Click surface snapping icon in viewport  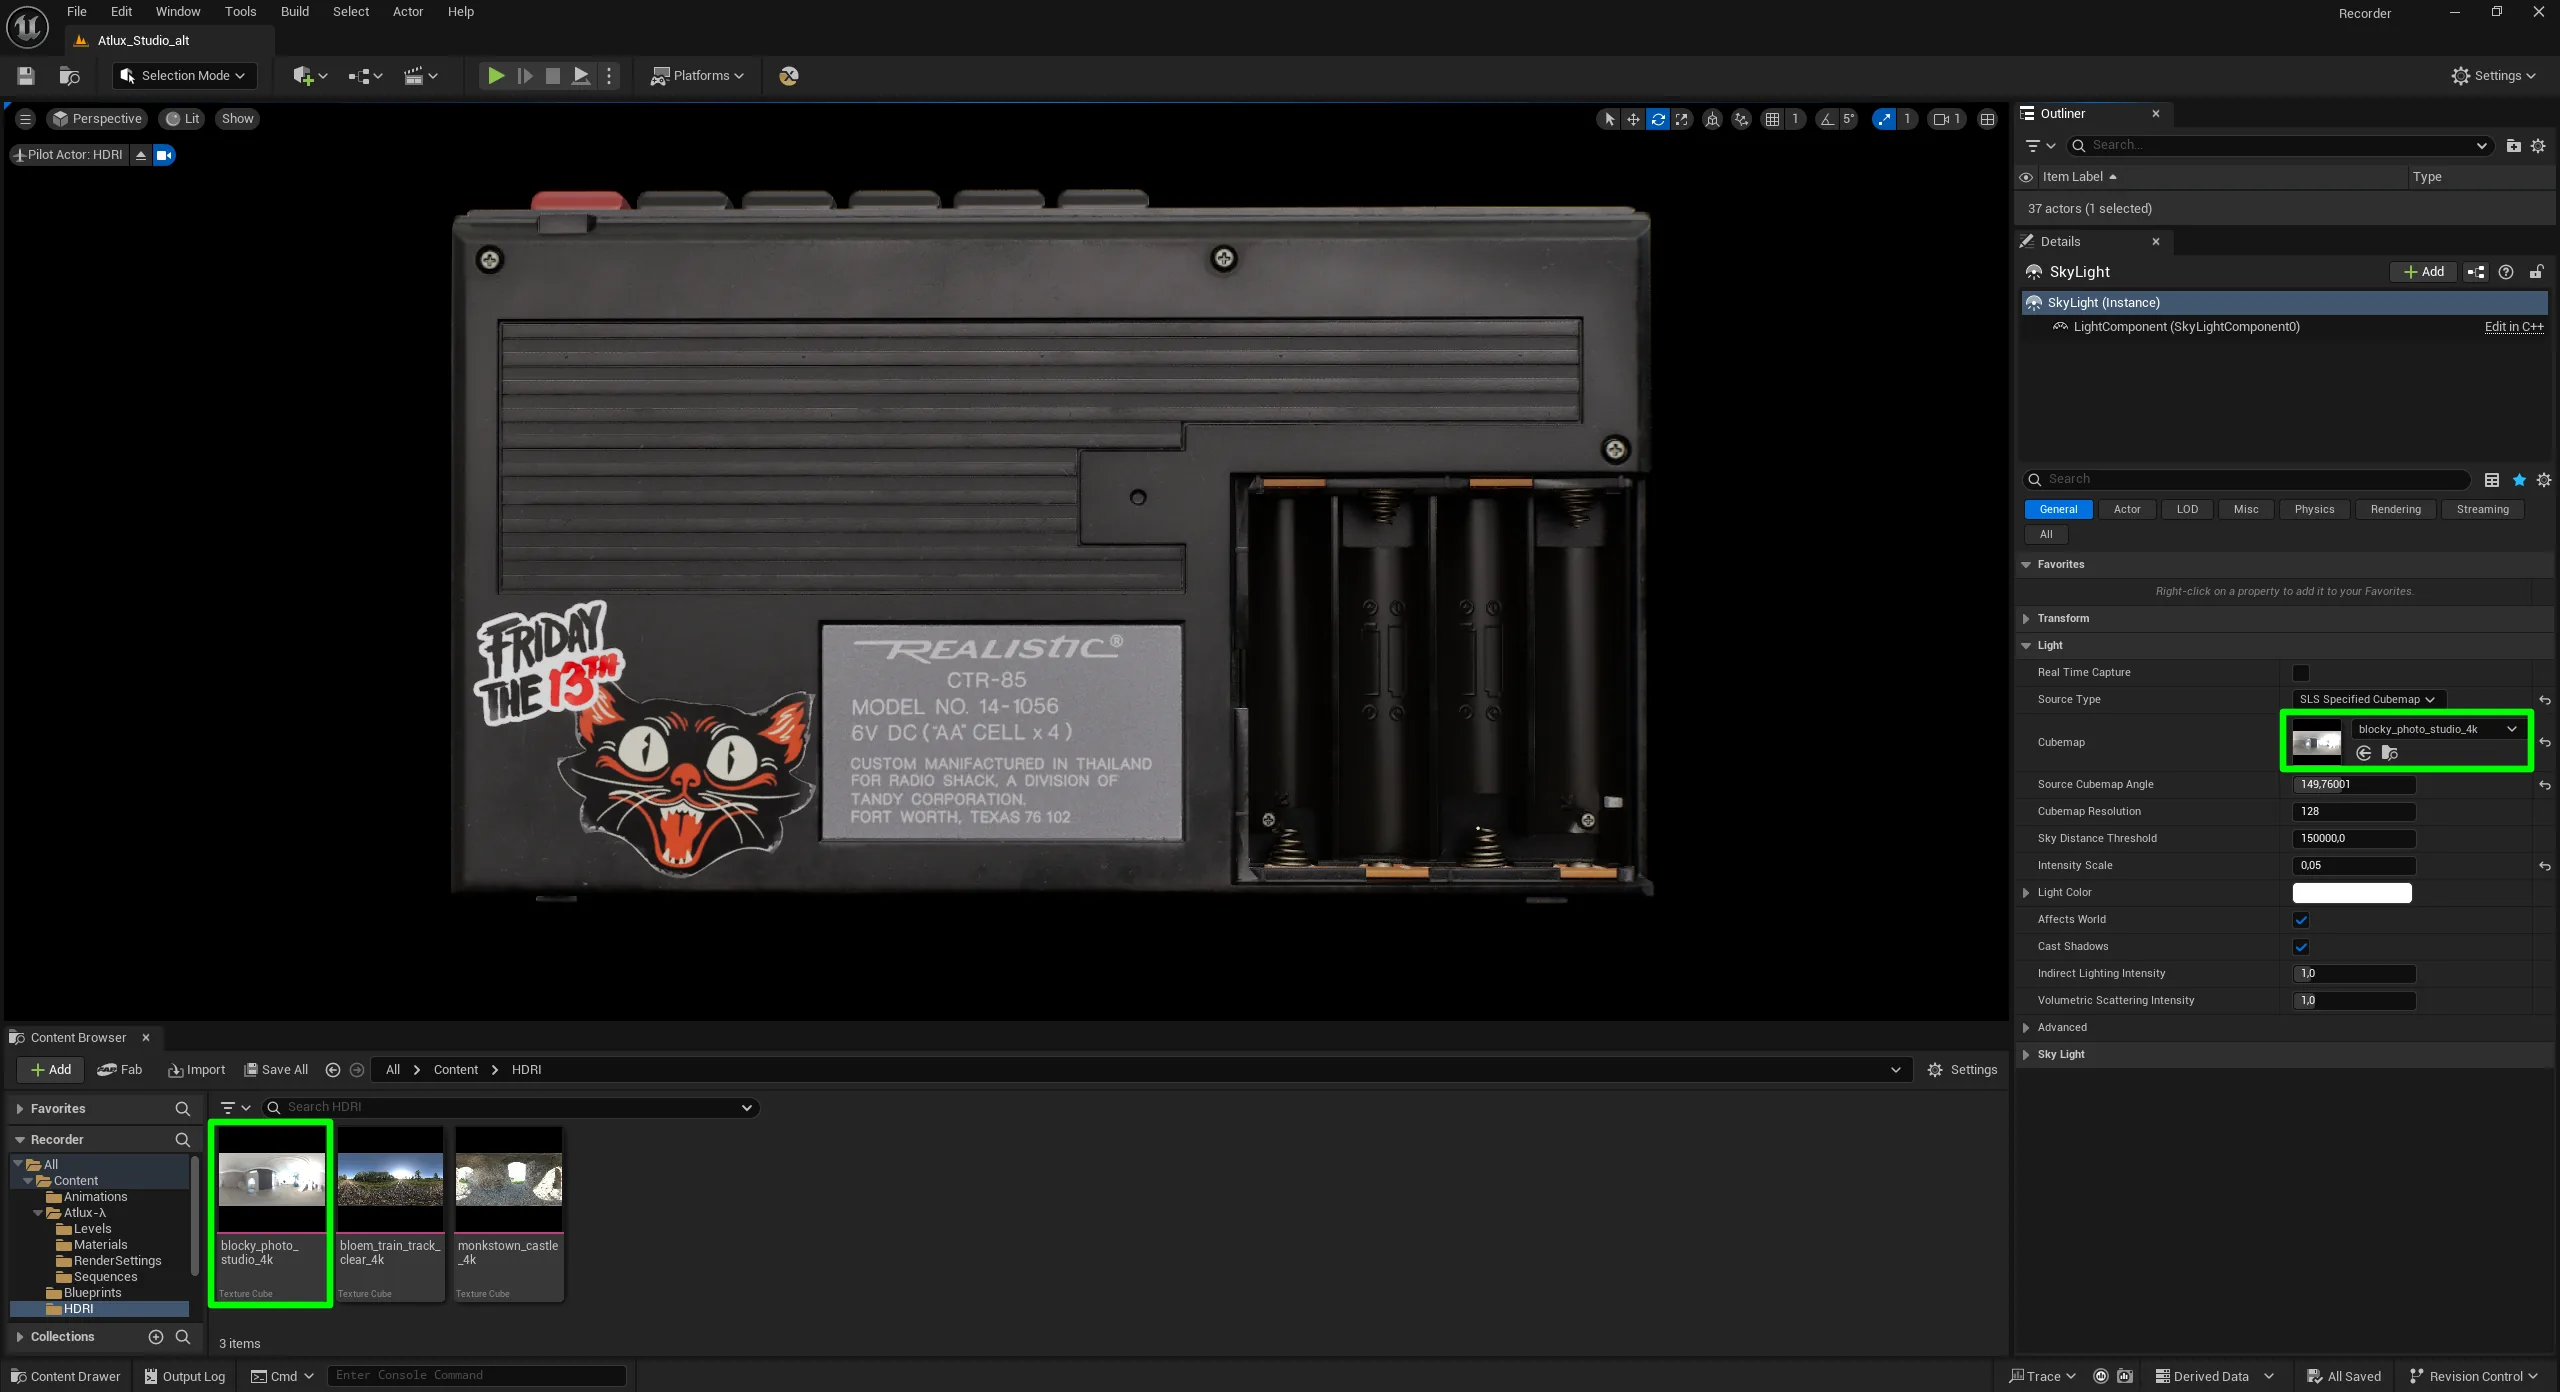tap(1742, 119)
